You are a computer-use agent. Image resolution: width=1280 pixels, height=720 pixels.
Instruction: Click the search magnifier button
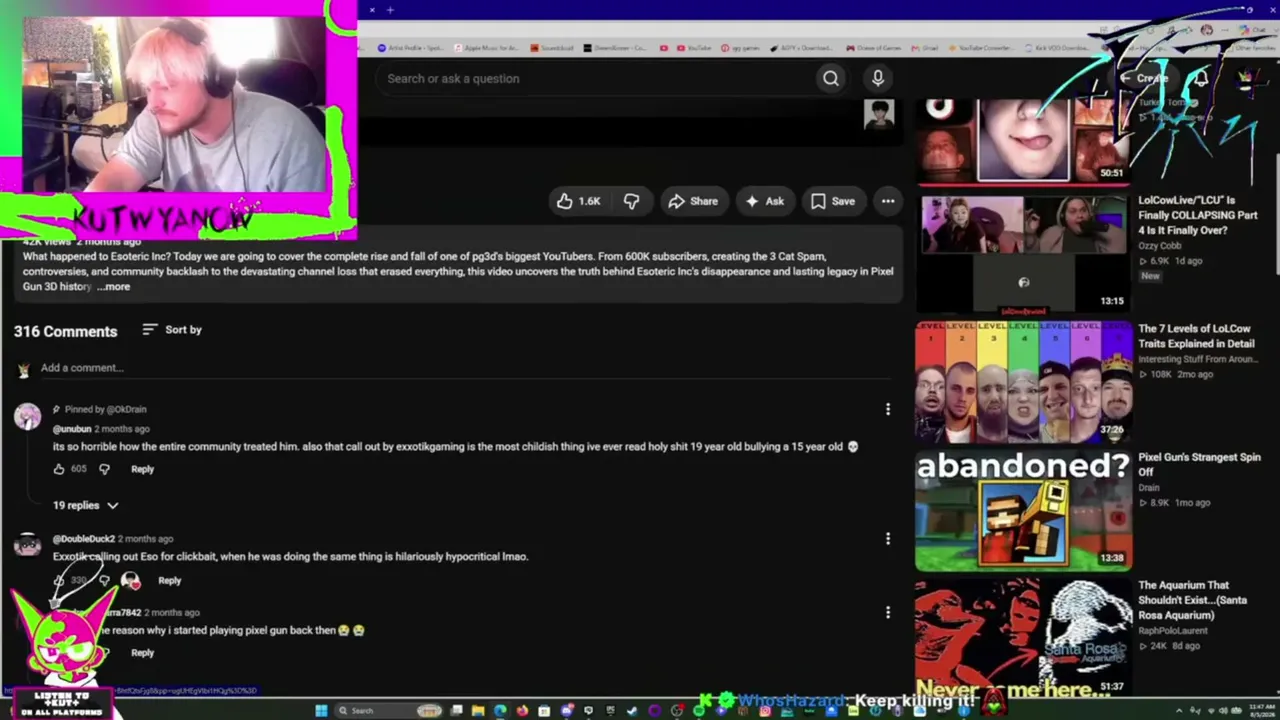[x=830, y=78]
